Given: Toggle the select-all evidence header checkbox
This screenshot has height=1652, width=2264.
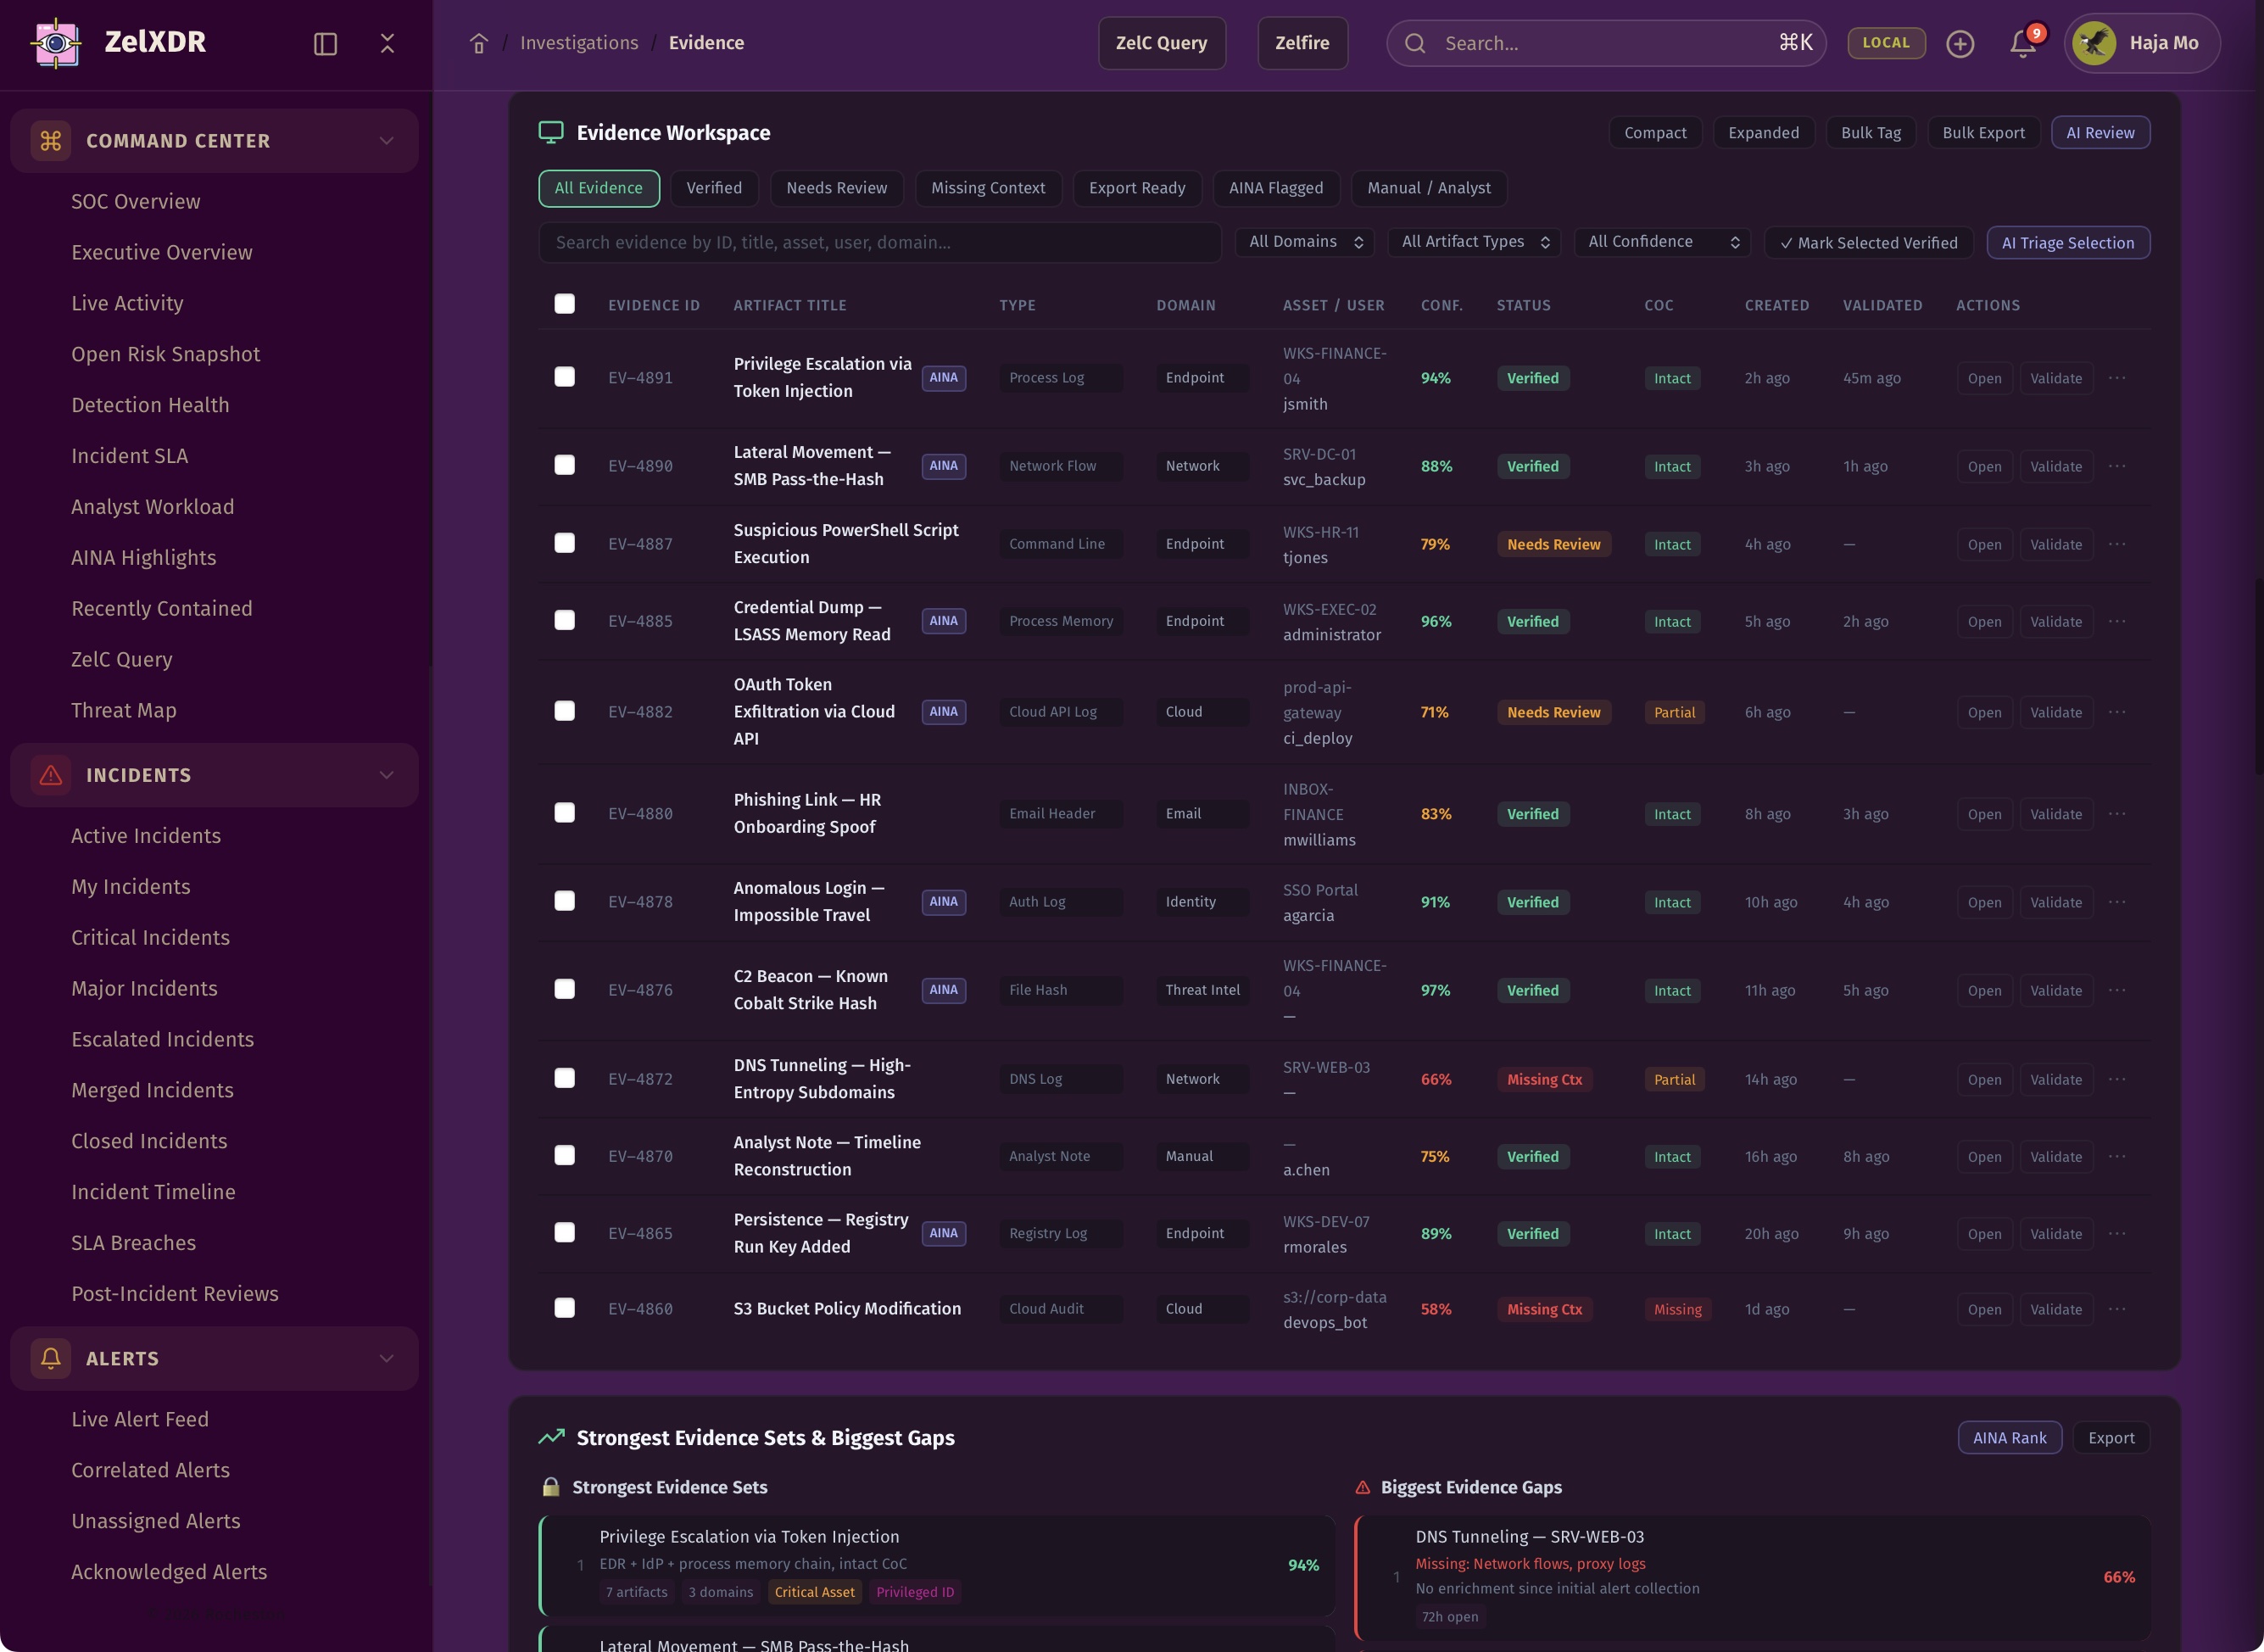Looking at the screenshot, I should tap(564, 304).
